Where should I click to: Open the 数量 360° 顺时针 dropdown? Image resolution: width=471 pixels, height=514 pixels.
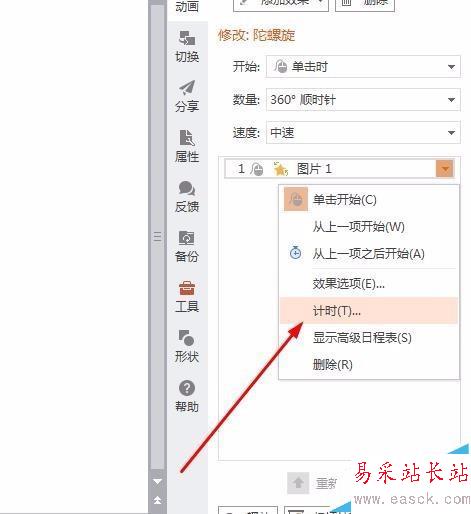click(x=363, y=99)
